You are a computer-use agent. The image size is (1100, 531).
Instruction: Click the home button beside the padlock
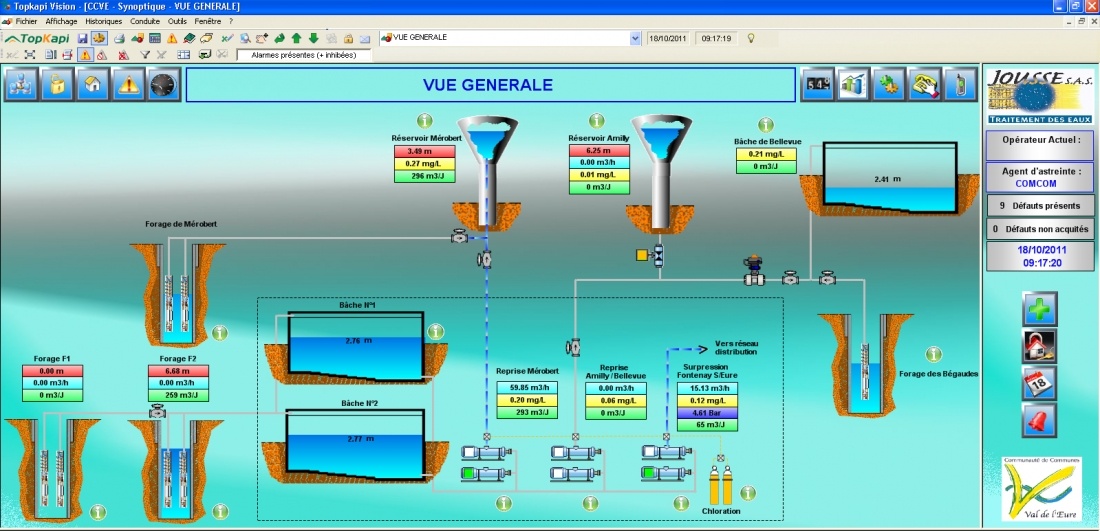[x=93, y=85]
